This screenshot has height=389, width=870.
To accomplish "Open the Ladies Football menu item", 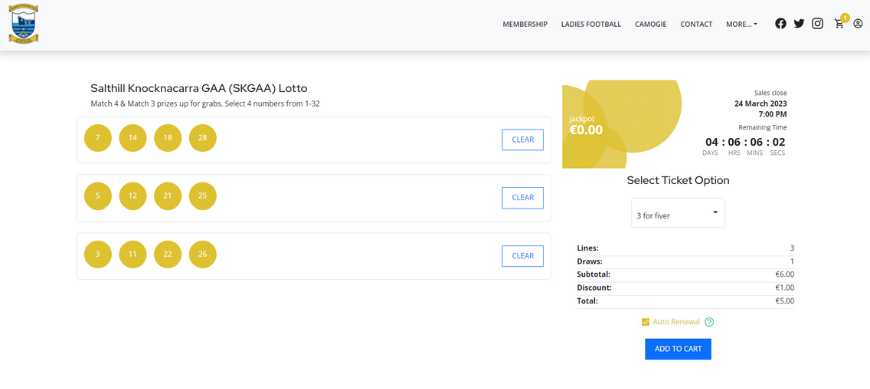I will click(x=591, y=24).
